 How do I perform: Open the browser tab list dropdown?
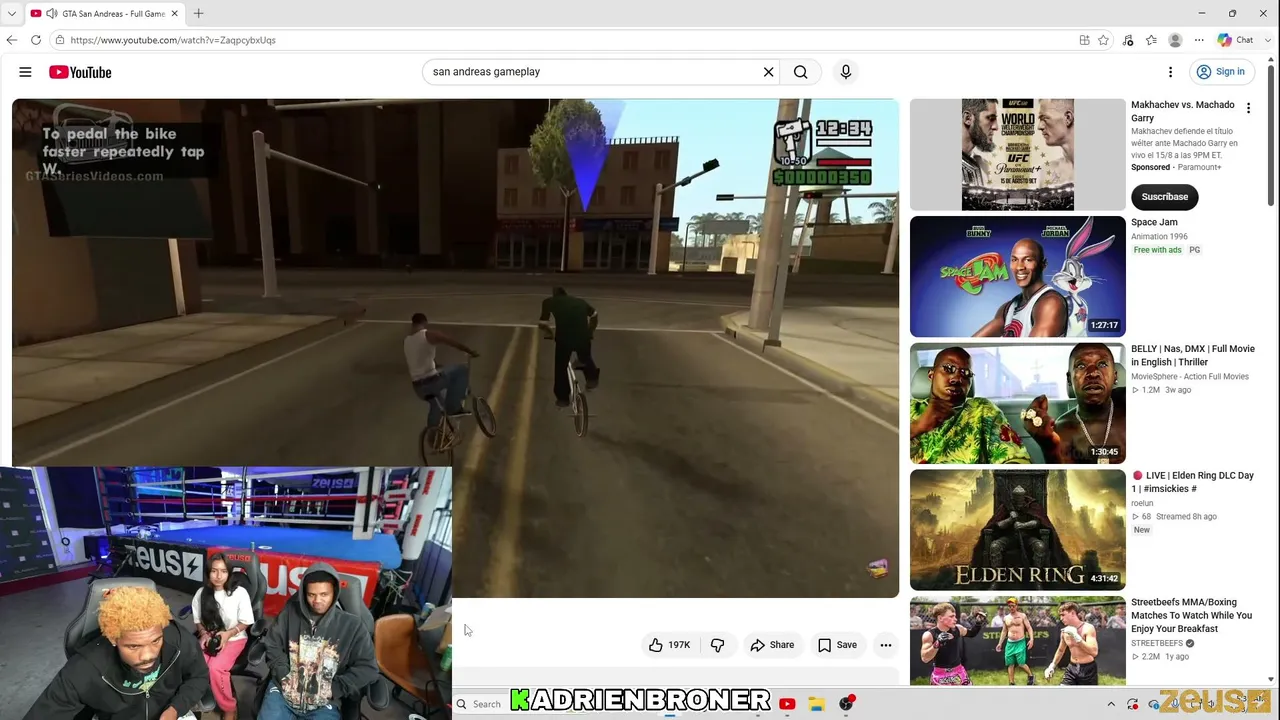tap(11, 14)
